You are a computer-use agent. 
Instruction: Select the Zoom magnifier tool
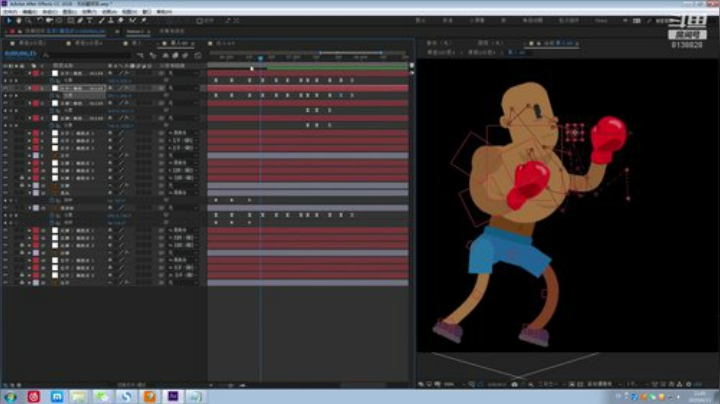point(28,21)
